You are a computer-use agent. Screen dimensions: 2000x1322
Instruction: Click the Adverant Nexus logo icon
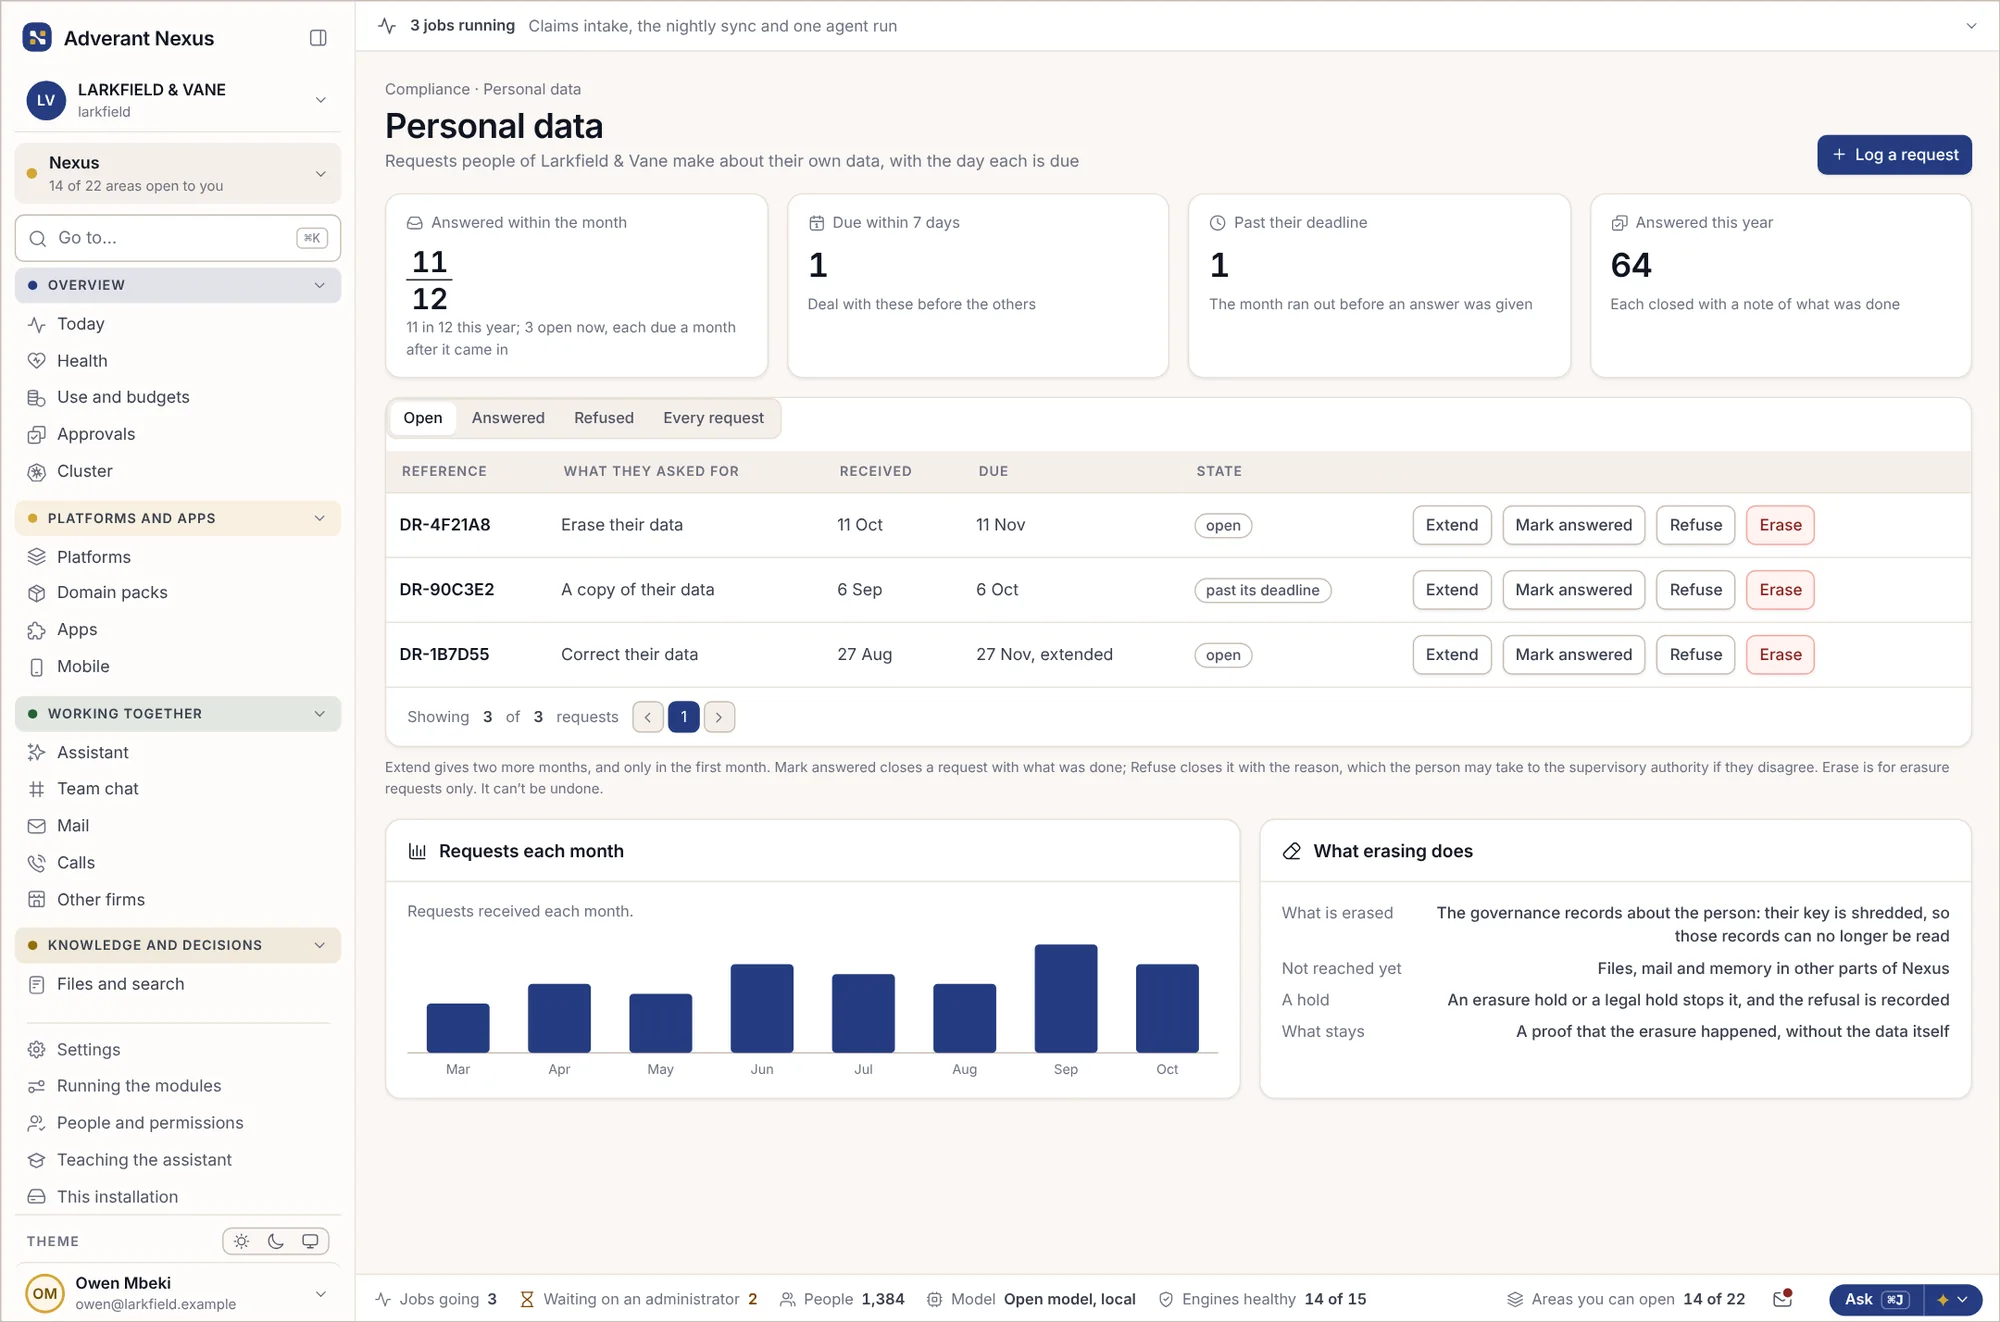coord(37,38)
